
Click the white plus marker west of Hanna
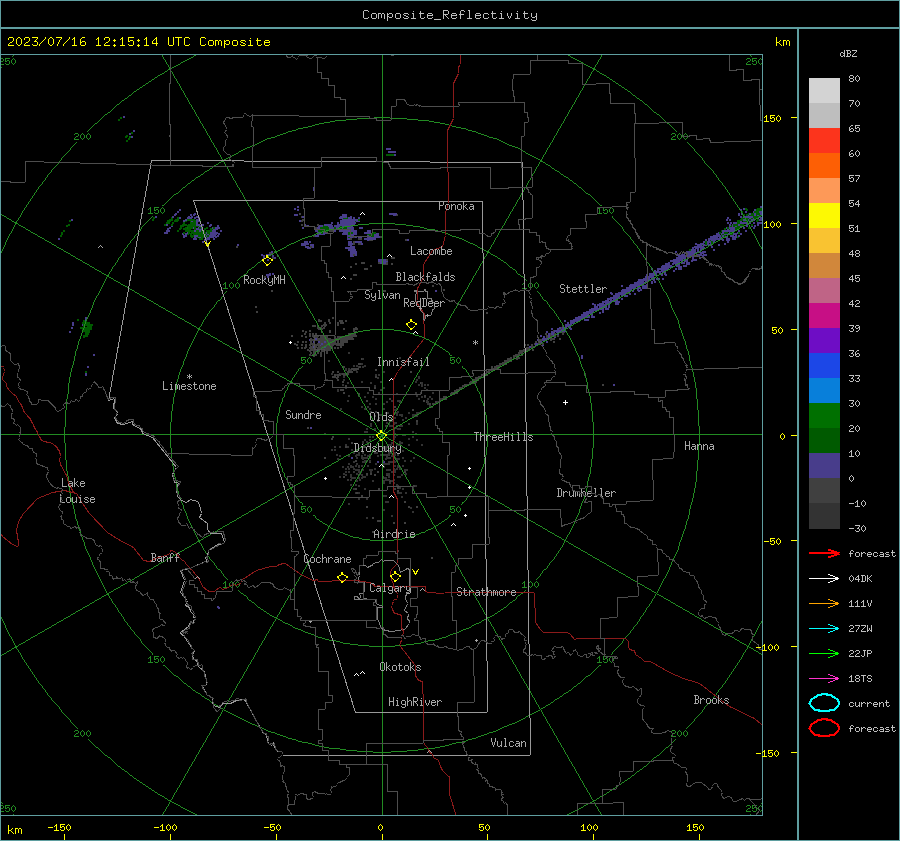565,402
